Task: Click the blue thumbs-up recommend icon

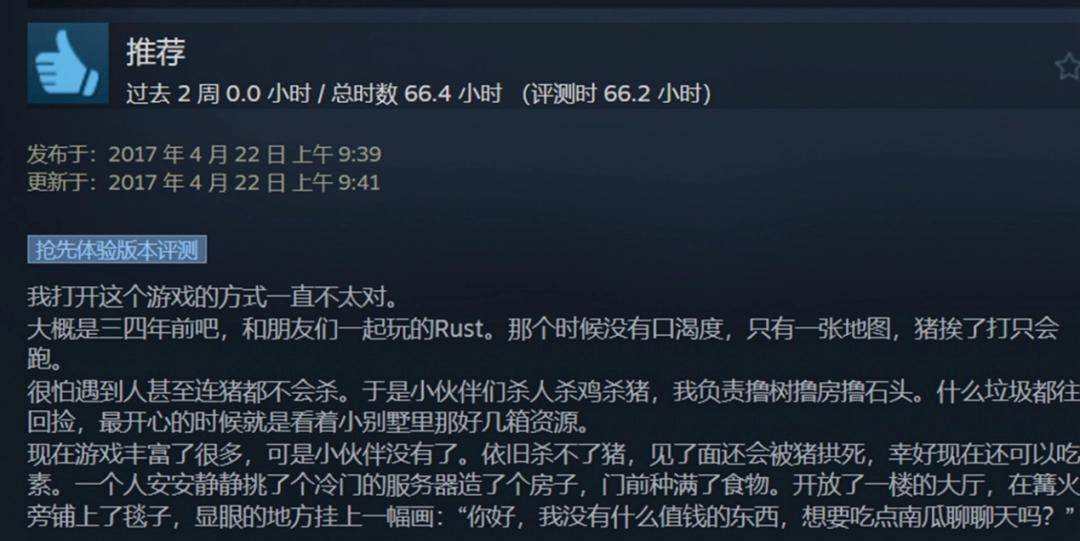Action: click(x=68, y=63)
